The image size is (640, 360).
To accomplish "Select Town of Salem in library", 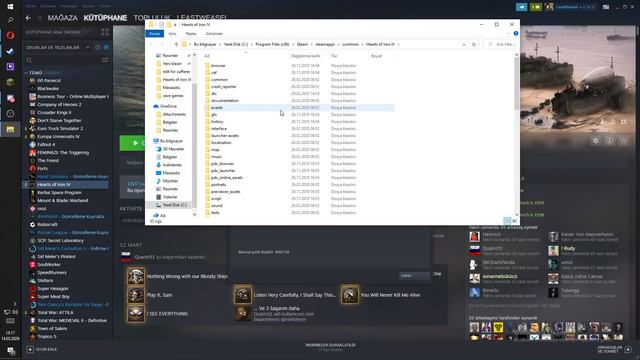I will point(52,329).
